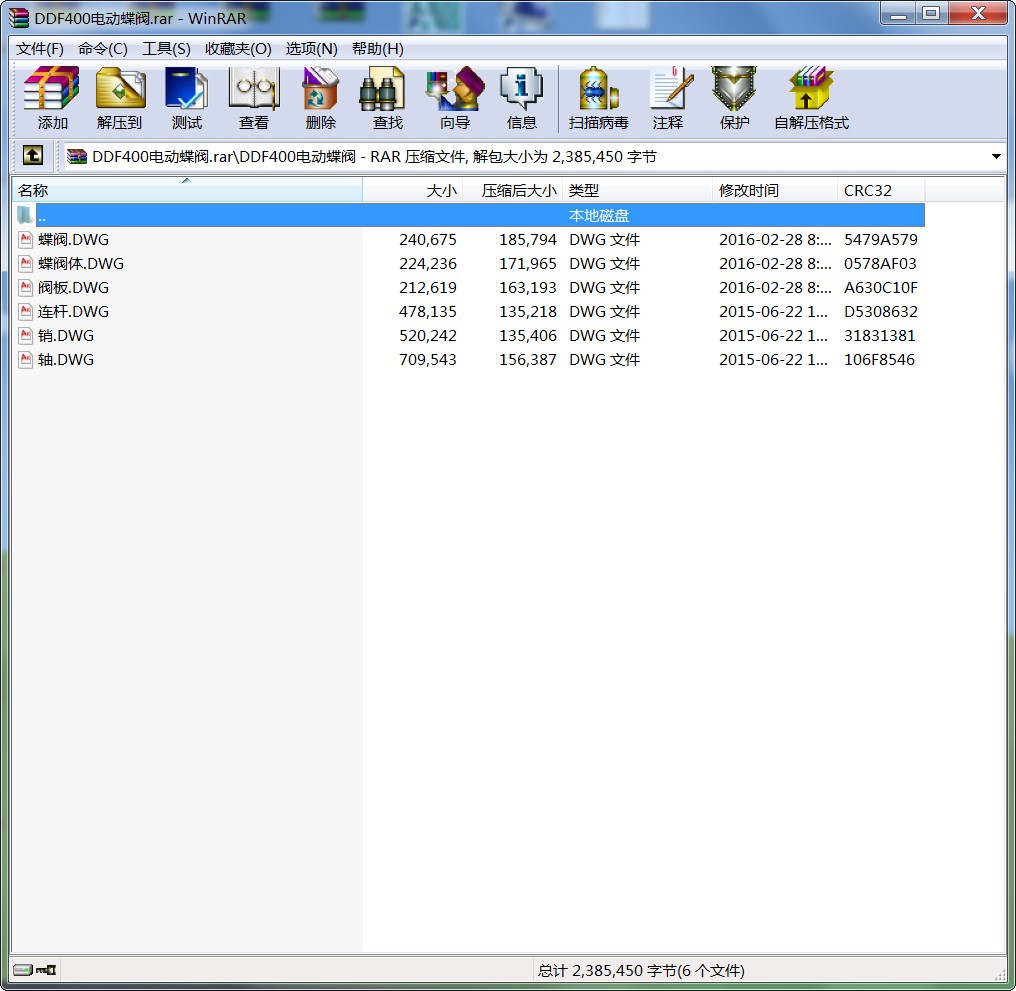This screenshot has height=991, width=1016.
Task: Click packed size 135,406
Action: click(527, 336)
